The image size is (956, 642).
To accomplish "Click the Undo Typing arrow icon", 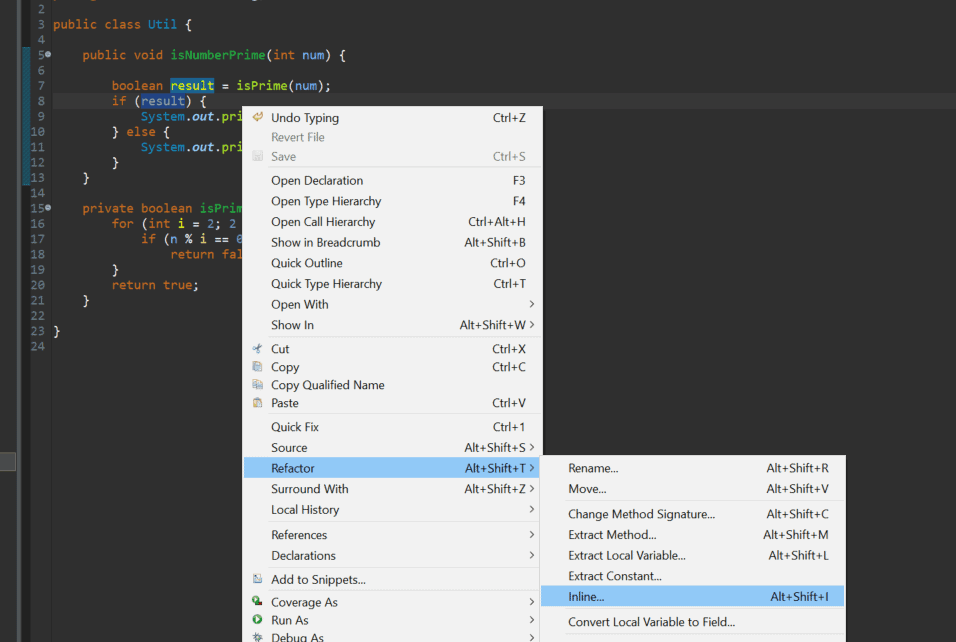I will coord(258,117).
